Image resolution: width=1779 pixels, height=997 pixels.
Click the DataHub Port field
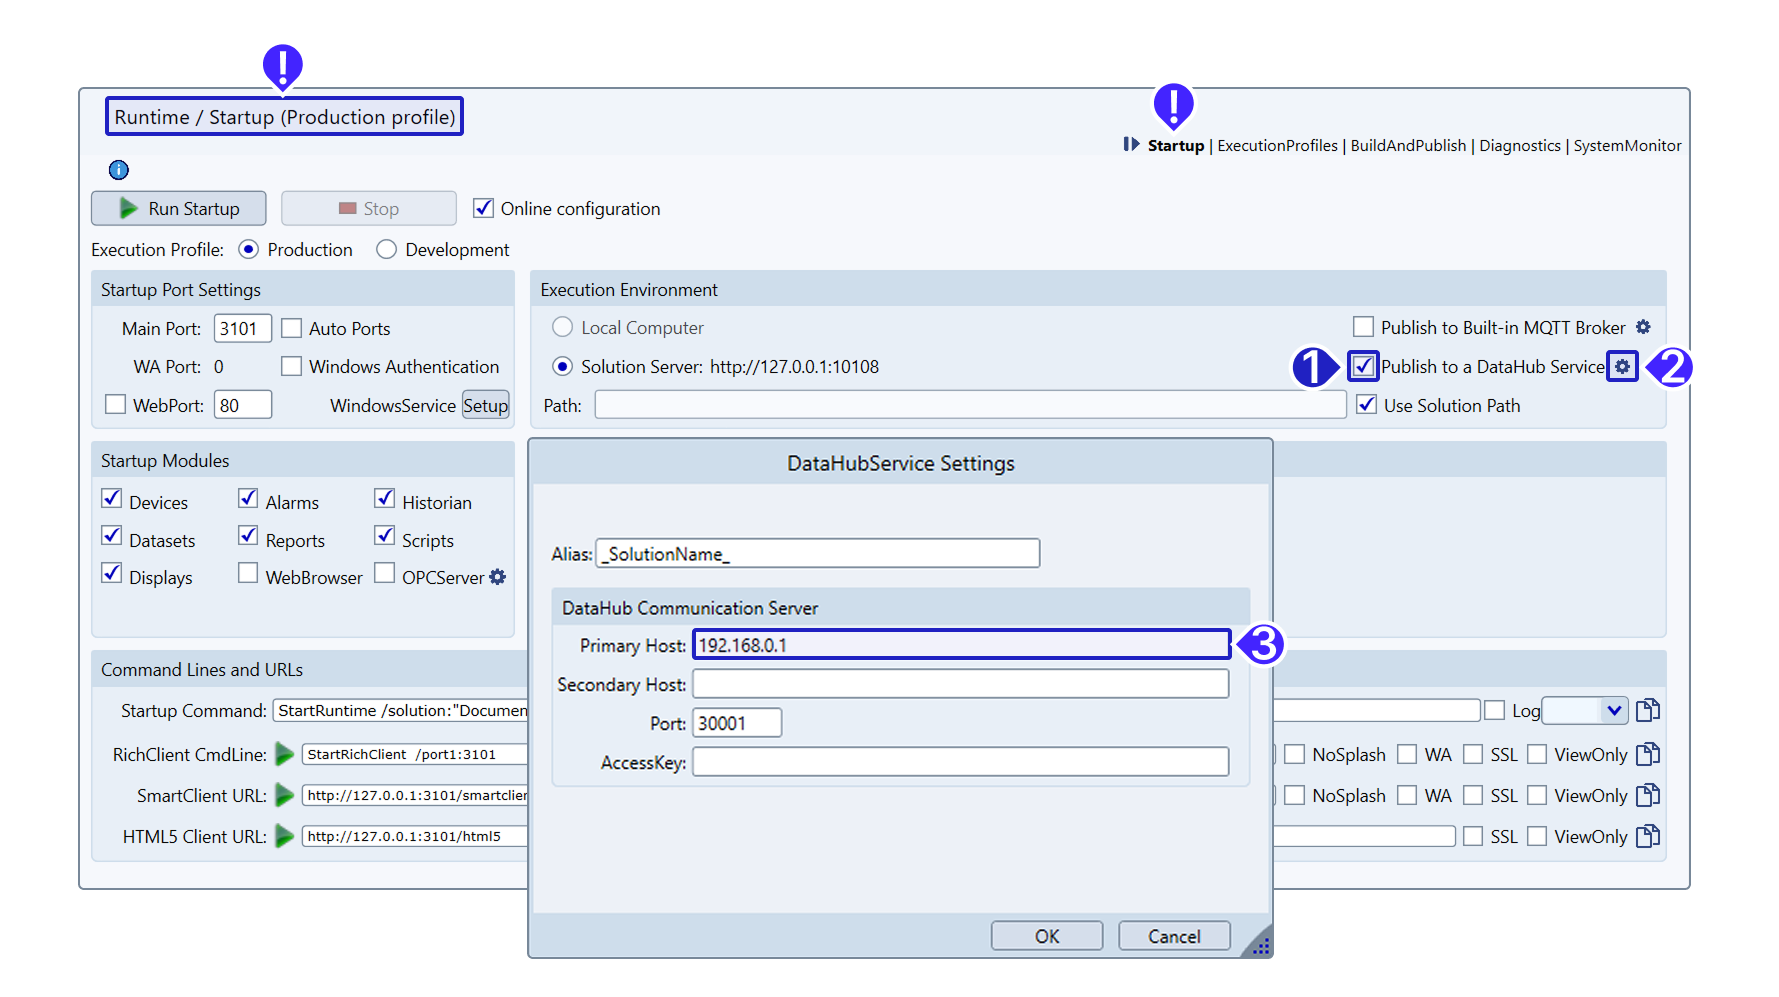click(x=737, y=722)
